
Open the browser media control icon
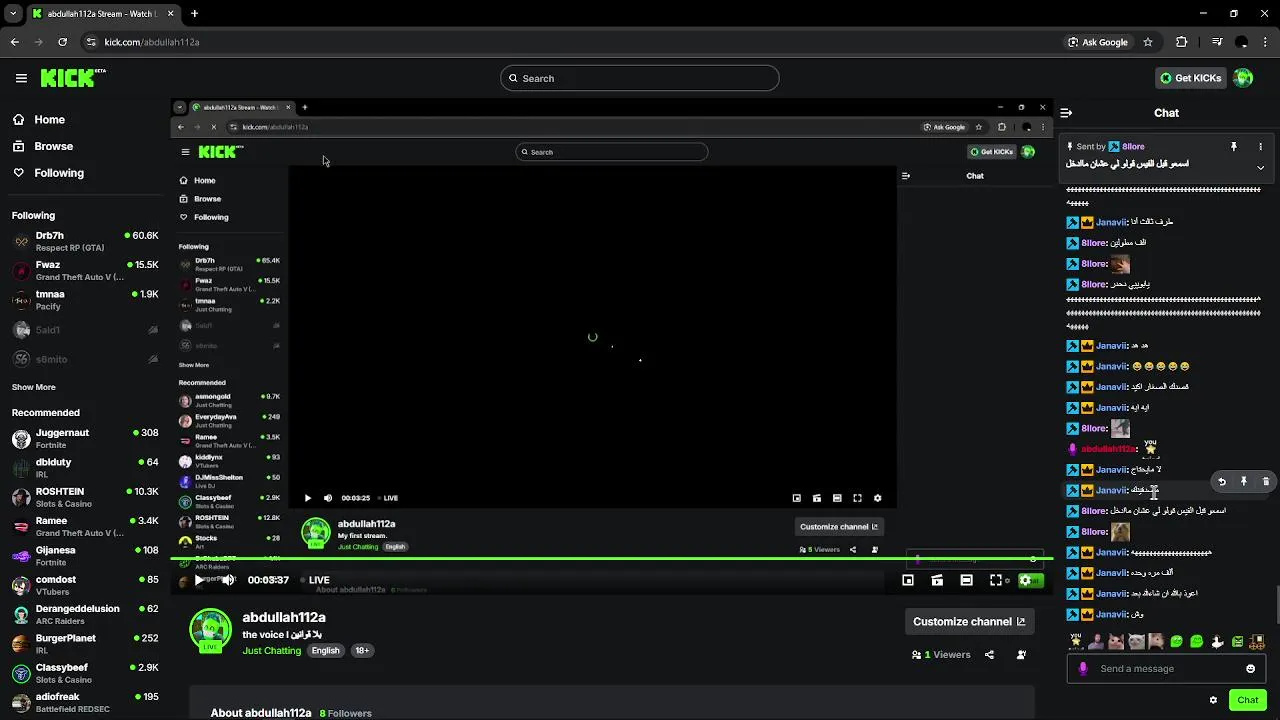[x=1217, y=42]
